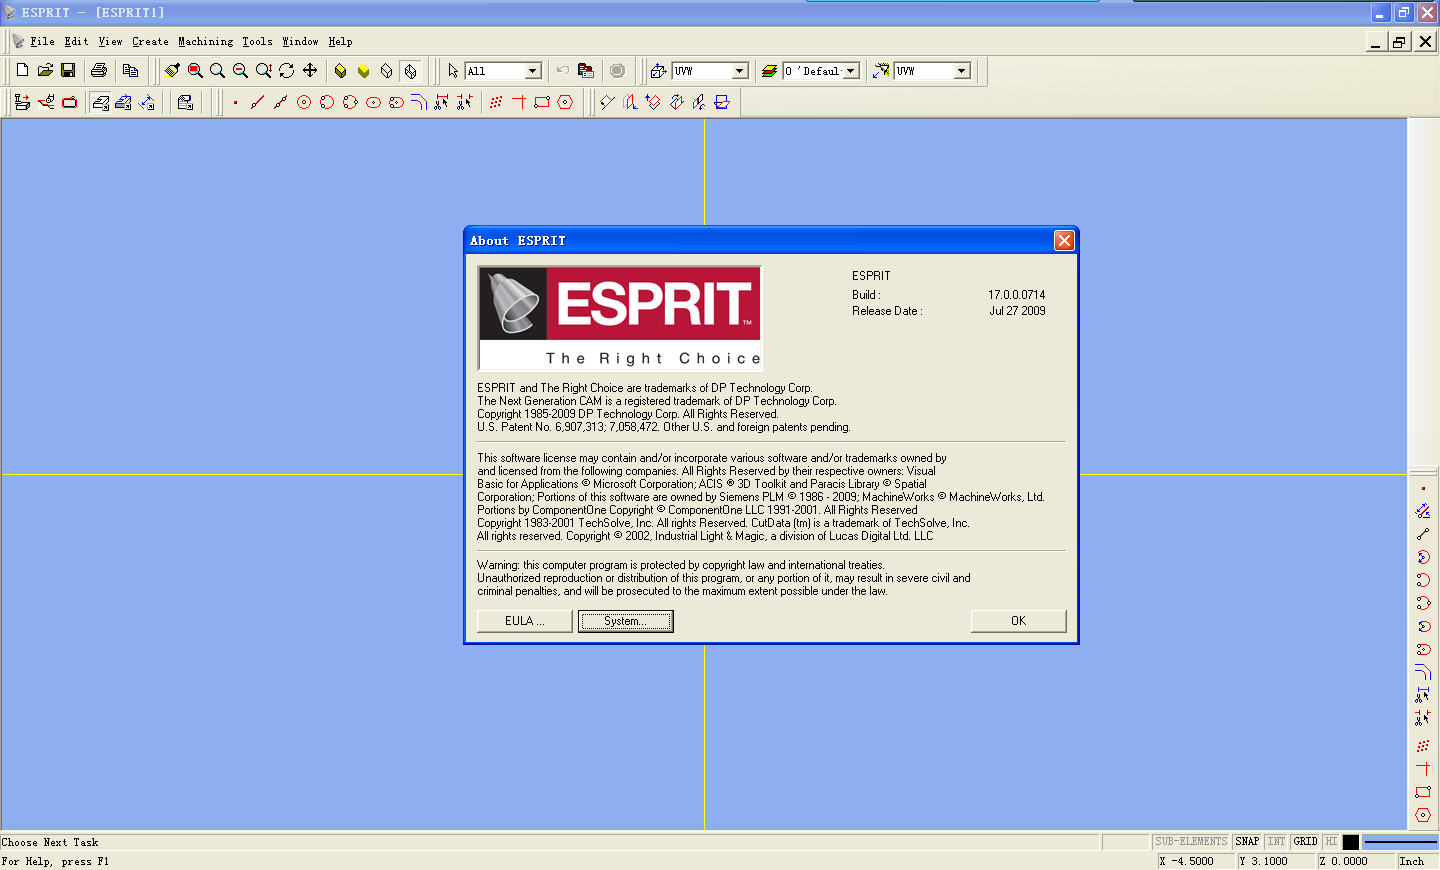Click the selection arrow cursor icon

(453, 71)
